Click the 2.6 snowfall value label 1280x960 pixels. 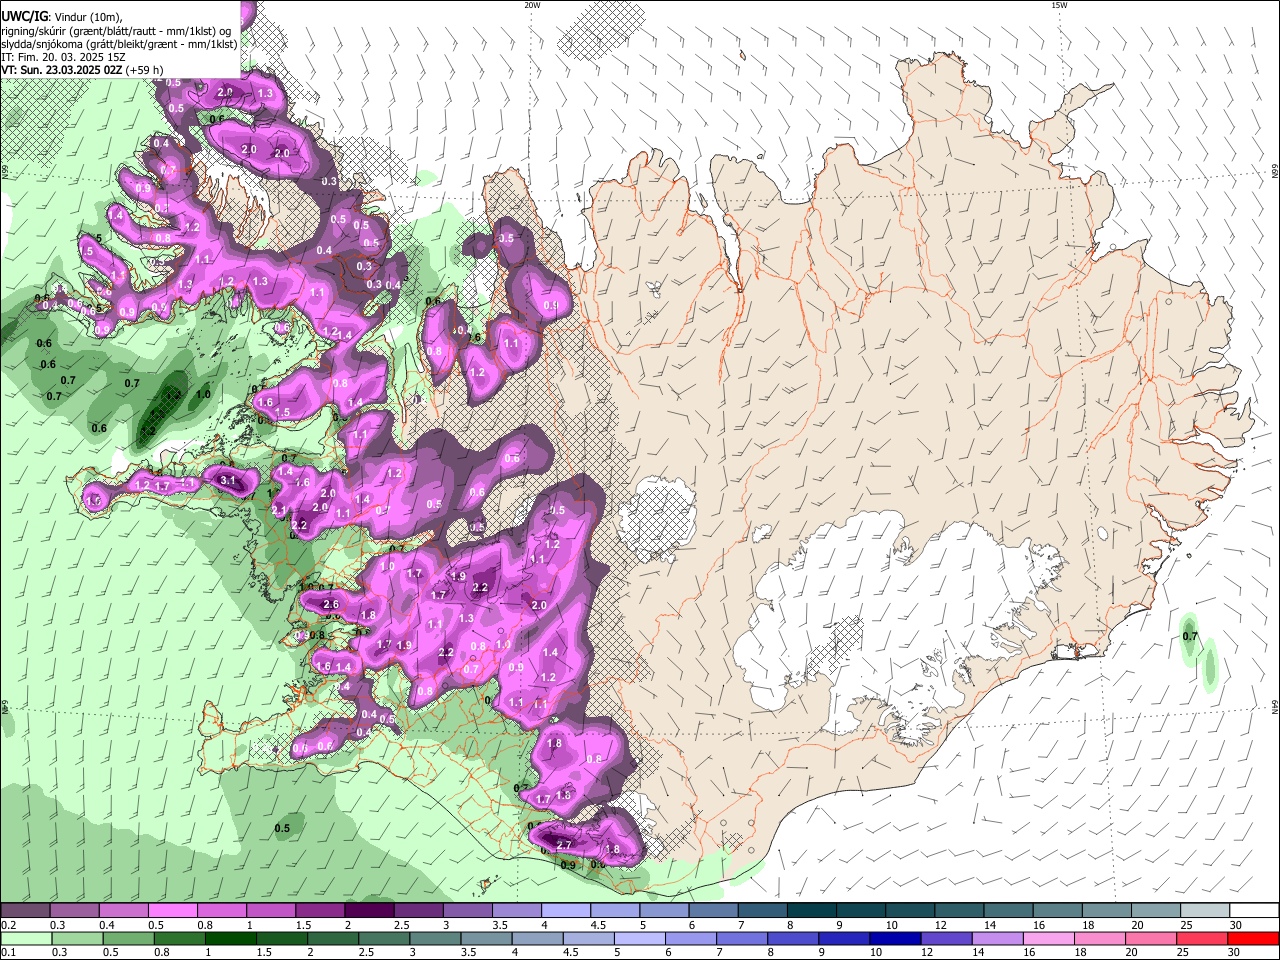point(332,605)
